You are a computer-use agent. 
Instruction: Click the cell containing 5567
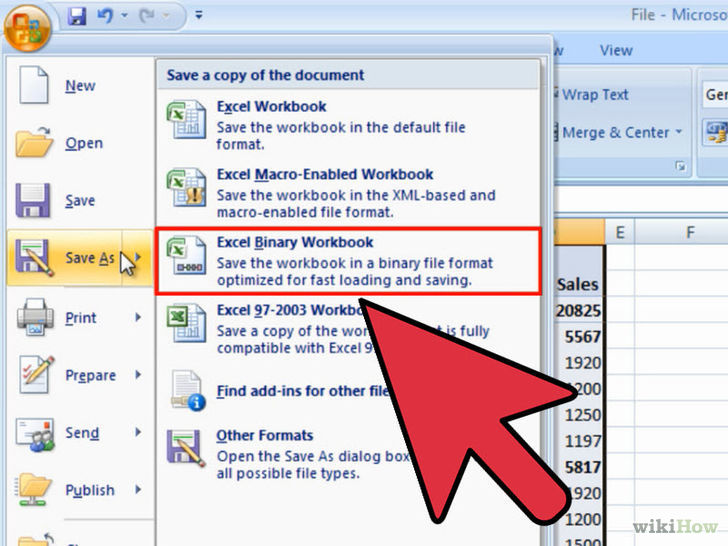point(578,336)
